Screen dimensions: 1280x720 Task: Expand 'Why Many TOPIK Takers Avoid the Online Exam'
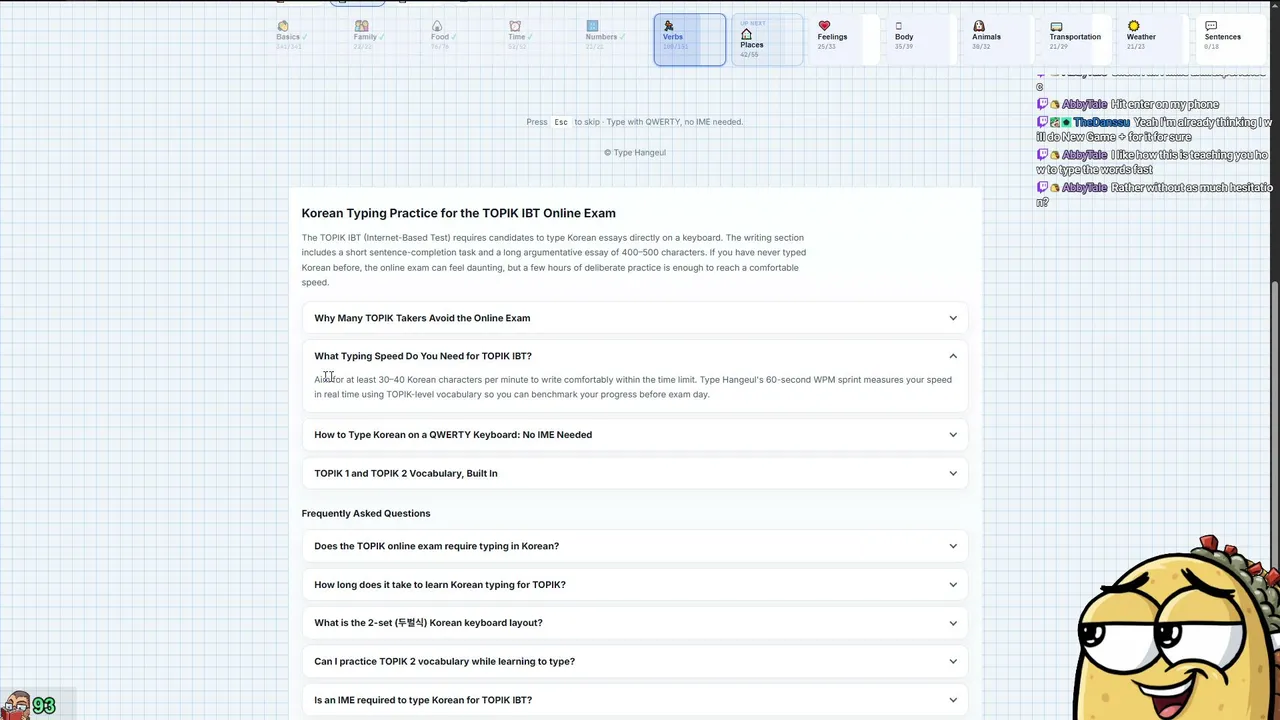click(x=635, y=318)
